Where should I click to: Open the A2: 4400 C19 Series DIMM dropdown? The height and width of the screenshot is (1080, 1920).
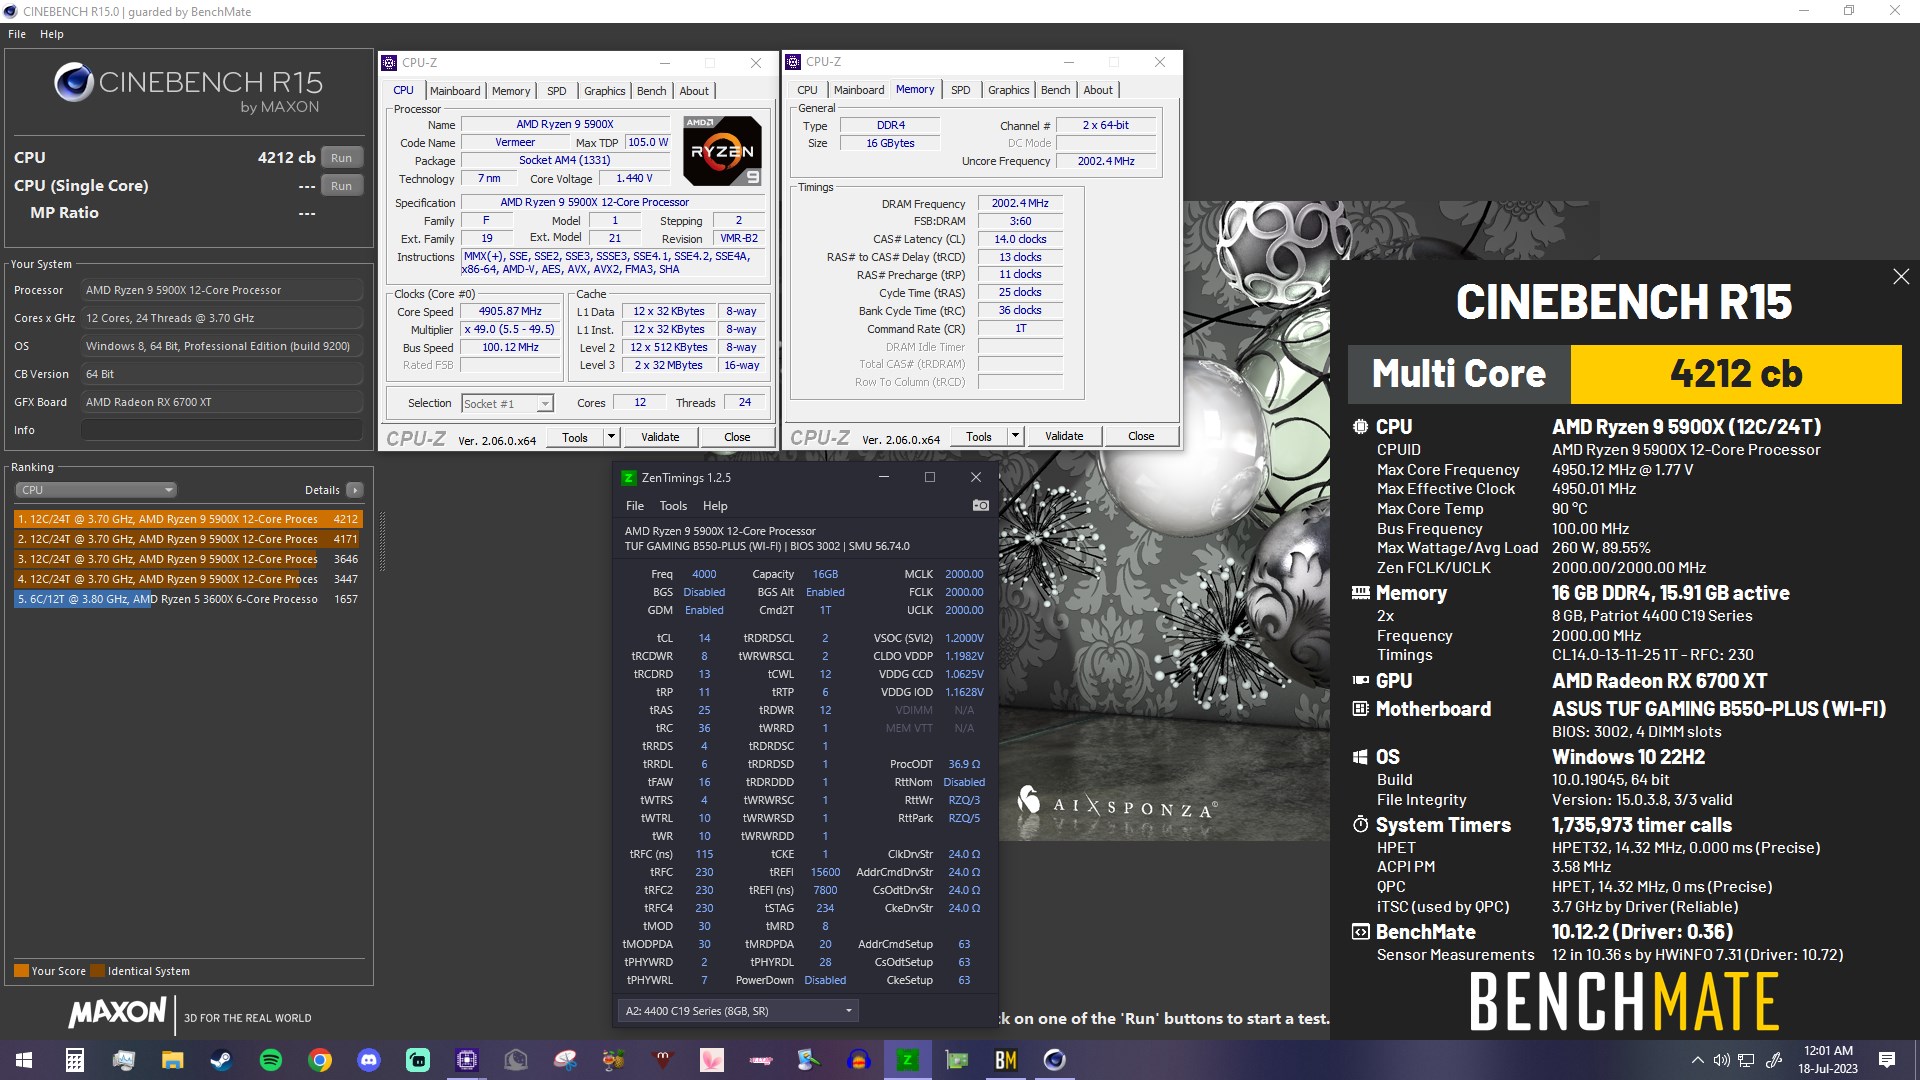pyautogui.click(x=738, y=1011)
